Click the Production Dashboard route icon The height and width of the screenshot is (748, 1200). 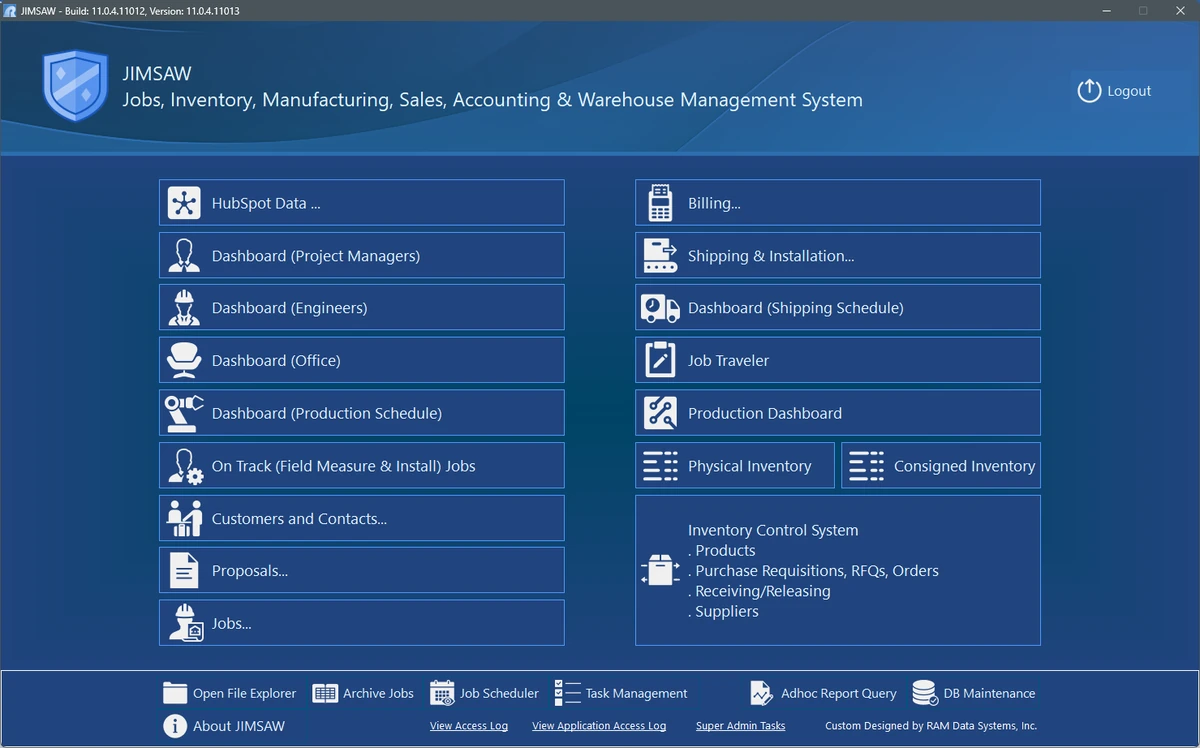point(660,413)
